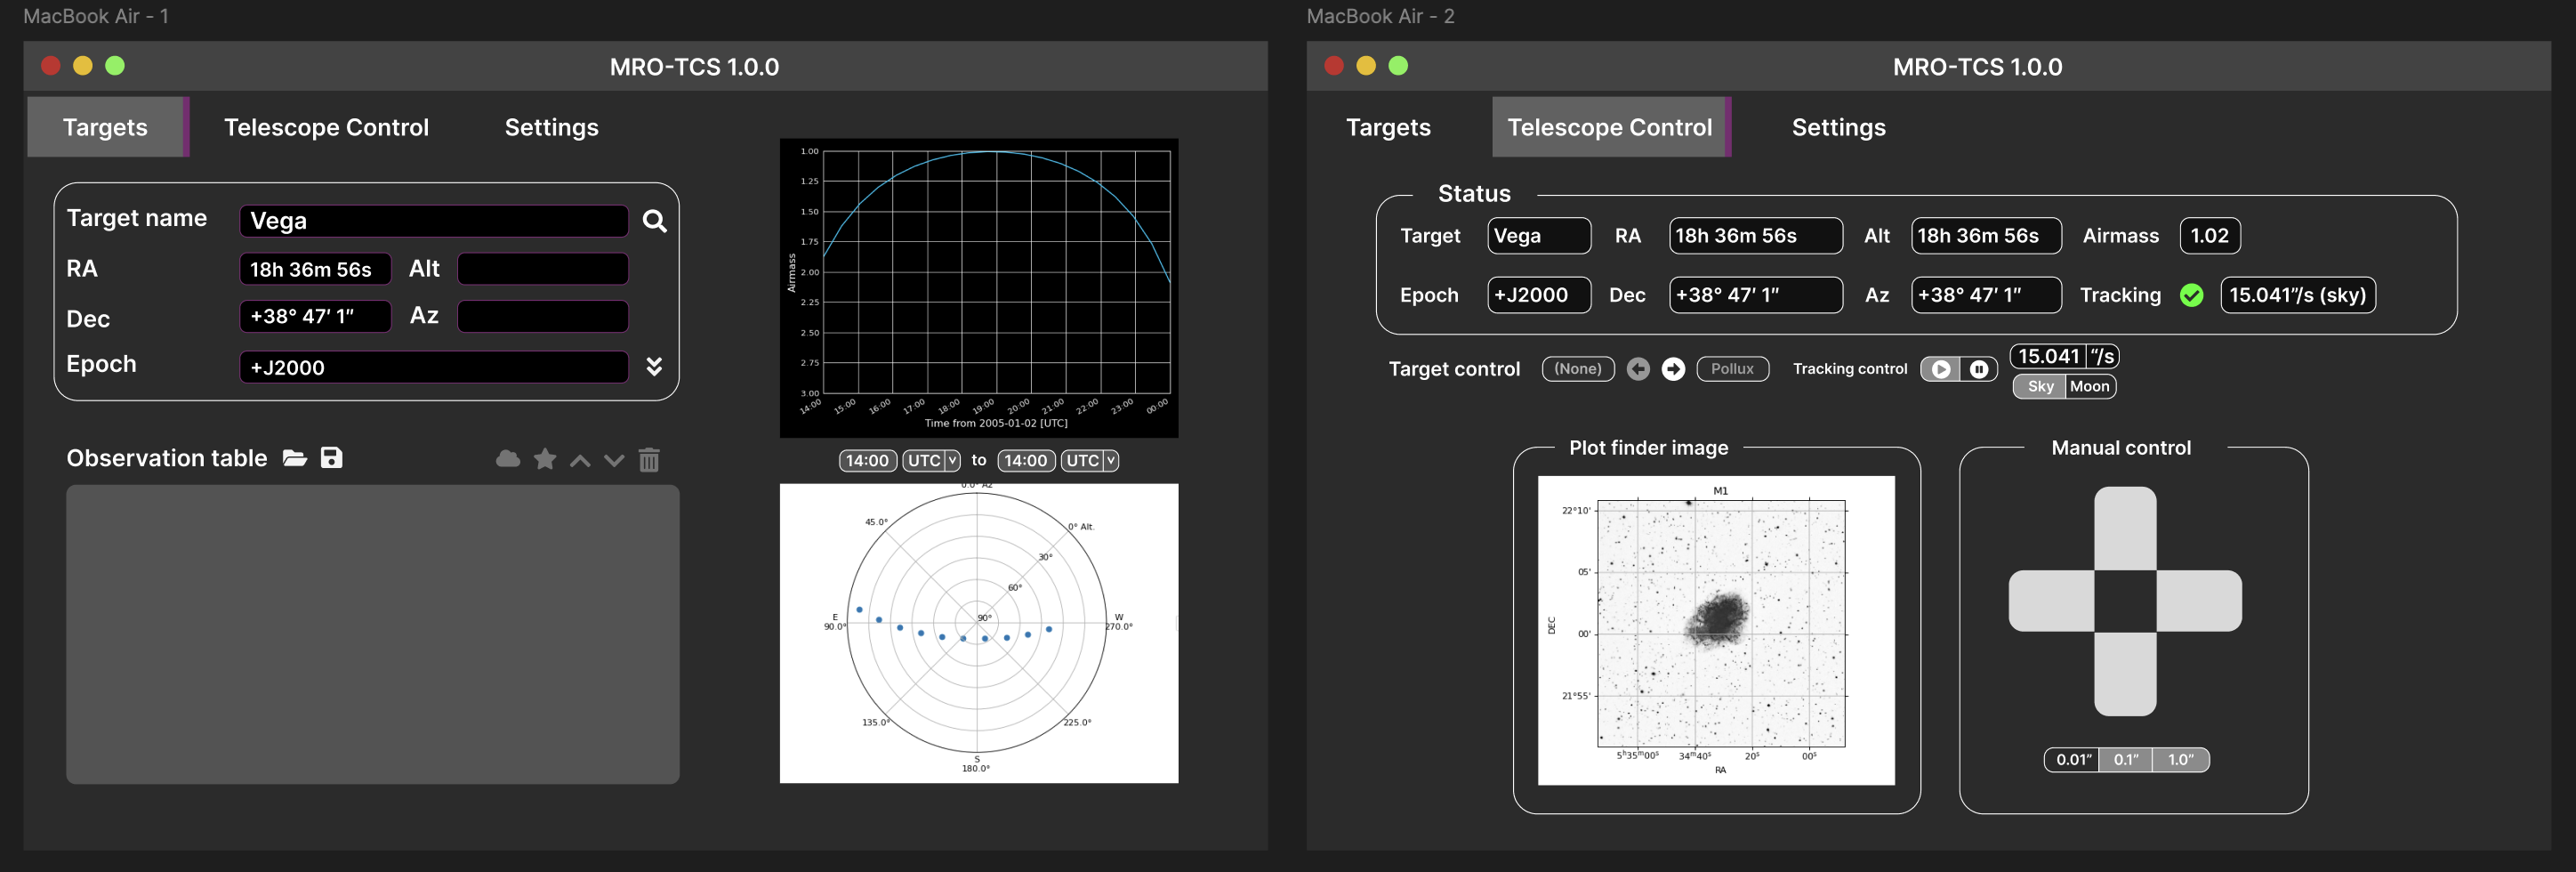Search for target Vega with magnifier icon
2576x872 pixels.
coord(654,221)
